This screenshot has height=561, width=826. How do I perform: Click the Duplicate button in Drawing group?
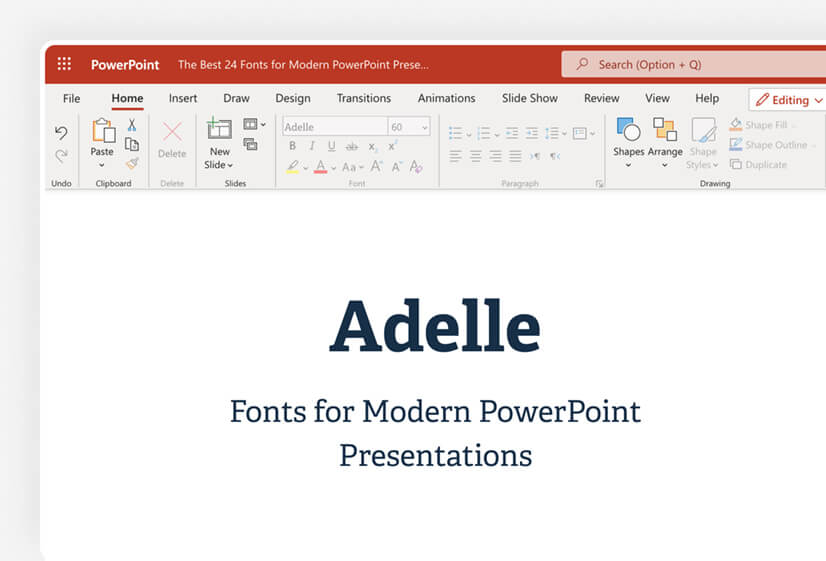click(x=759, y=164)
